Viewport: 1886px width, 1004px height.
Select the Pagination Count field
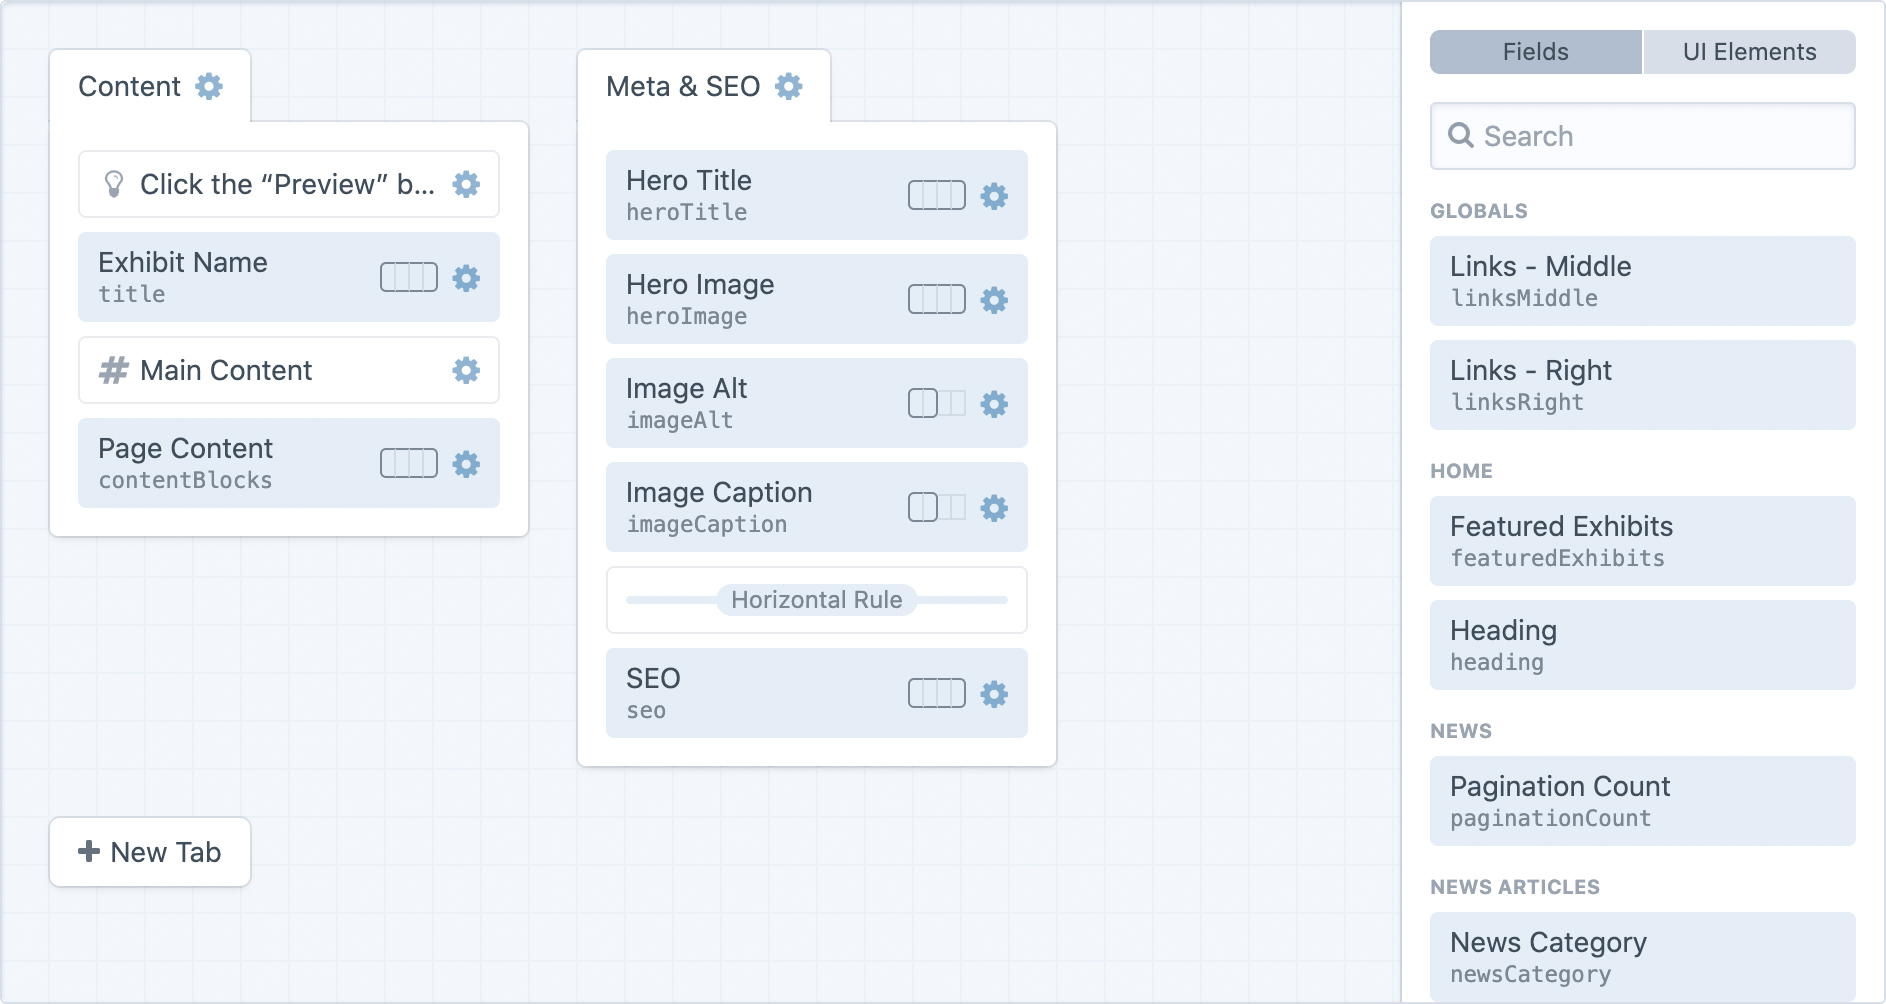coord(1643,801)
